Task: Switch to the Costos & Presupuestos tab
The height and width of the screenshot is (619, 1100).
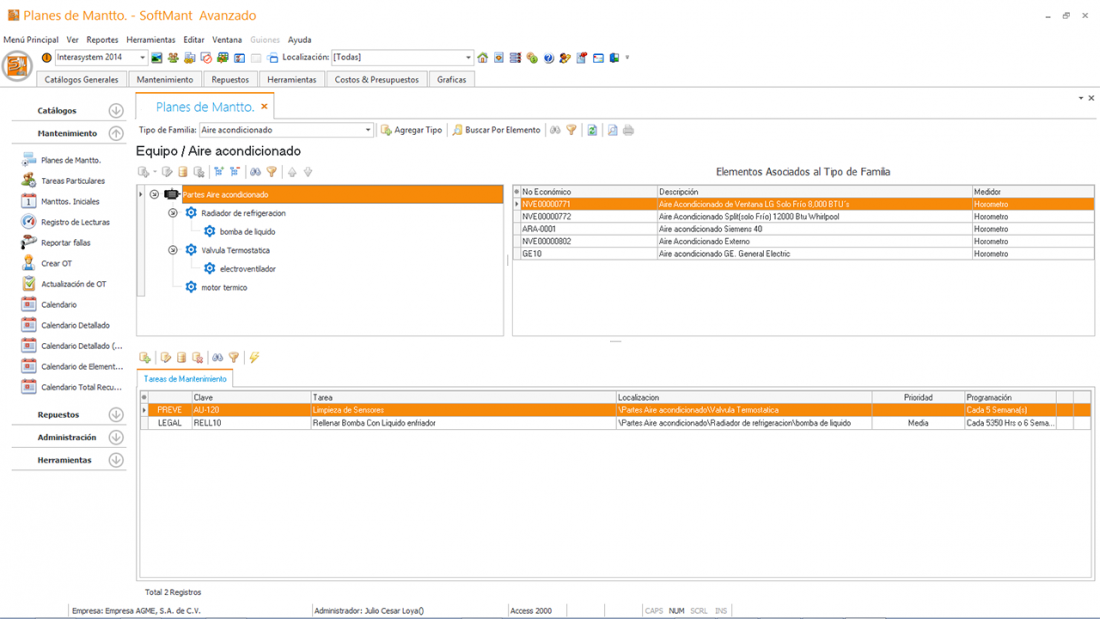Action: (x=376, y=79)
